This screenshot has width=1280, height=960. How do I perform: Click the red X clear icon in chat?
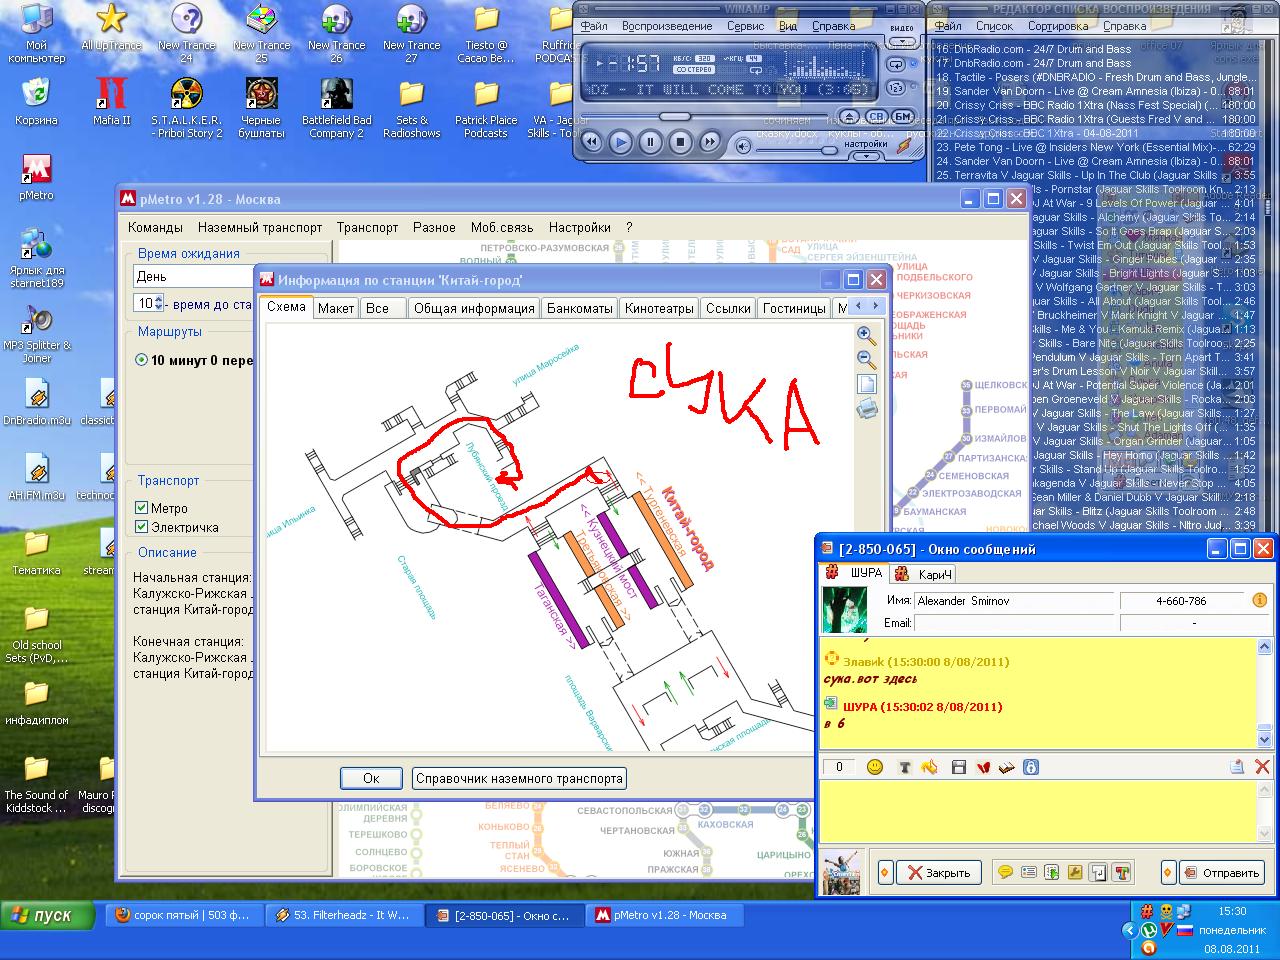[1262, 767]
